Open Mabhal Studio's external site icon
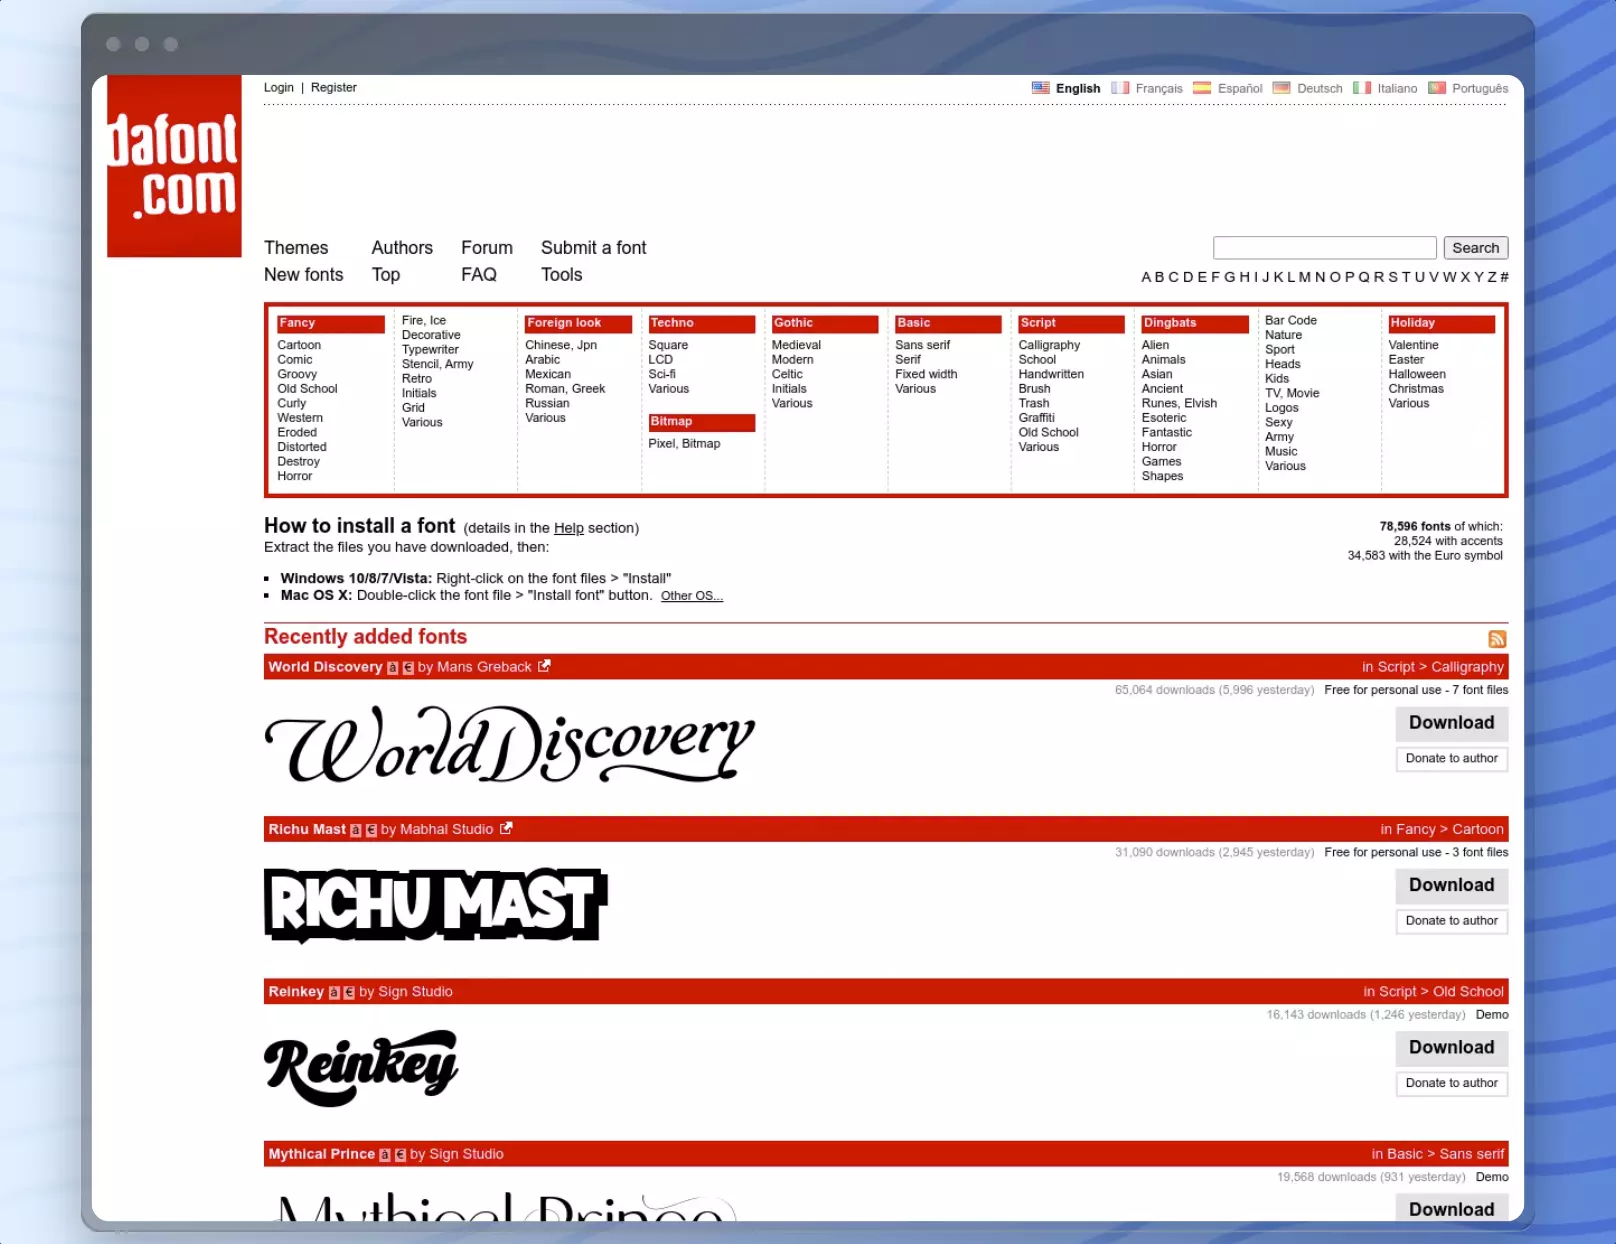 [x=506, y=828]
